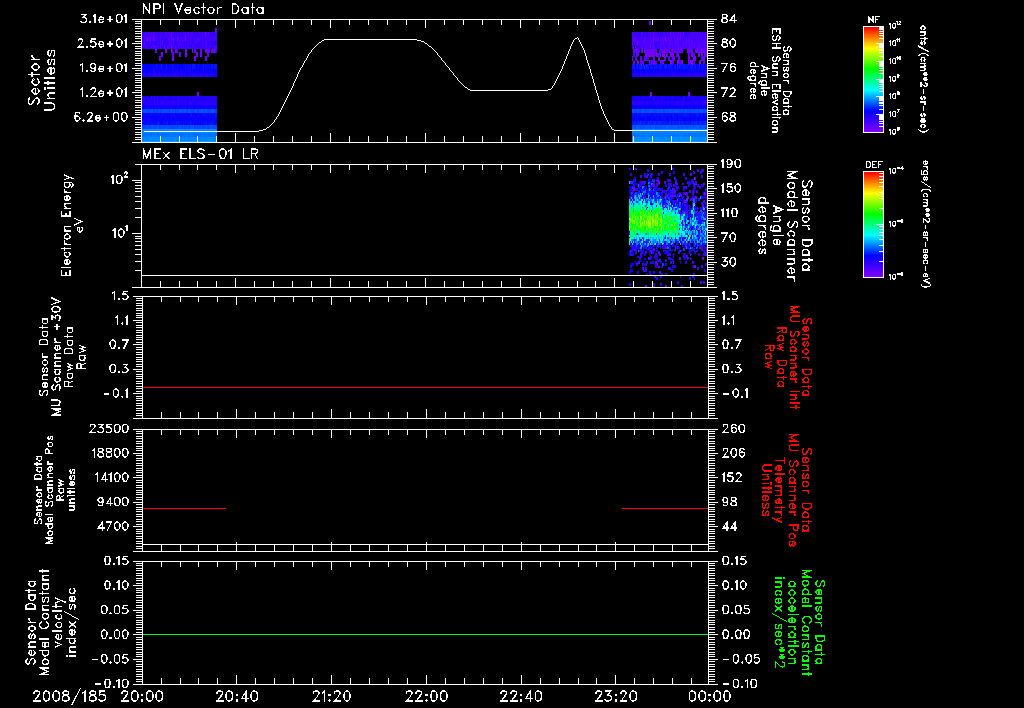Click the 'ESH Sun Elevation Angle' axis label

pos(769,80)
